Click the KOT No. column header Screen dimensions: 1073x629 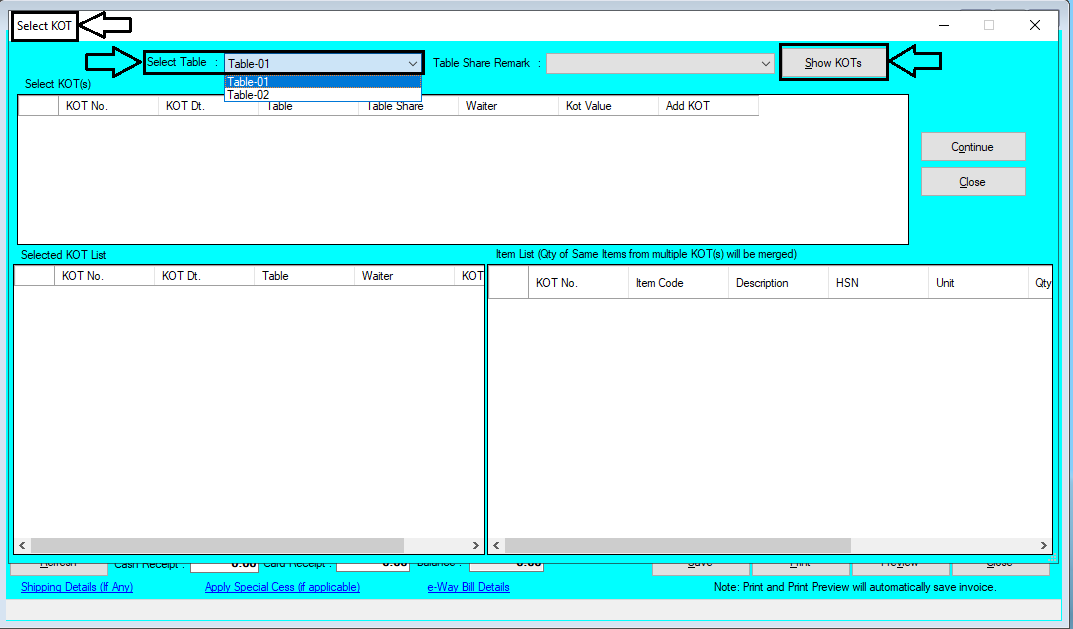tap(107, 105)
